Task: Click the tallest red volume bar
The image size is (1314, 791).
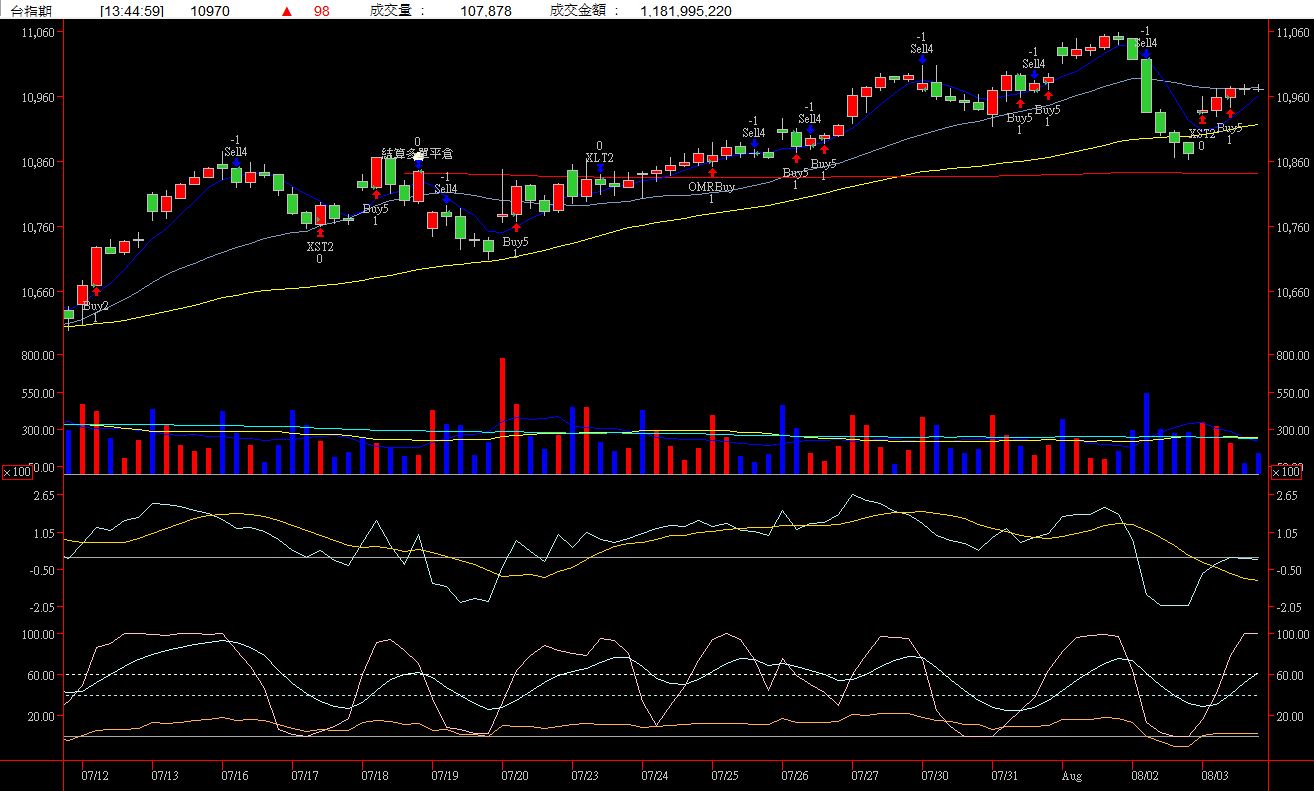Action: tap(502, 415)
